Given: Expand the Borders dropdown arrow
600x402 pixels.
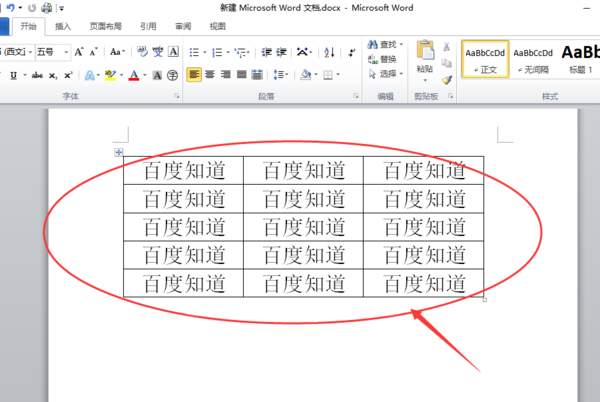Looking at the screenshot, I should click(338, 75).
